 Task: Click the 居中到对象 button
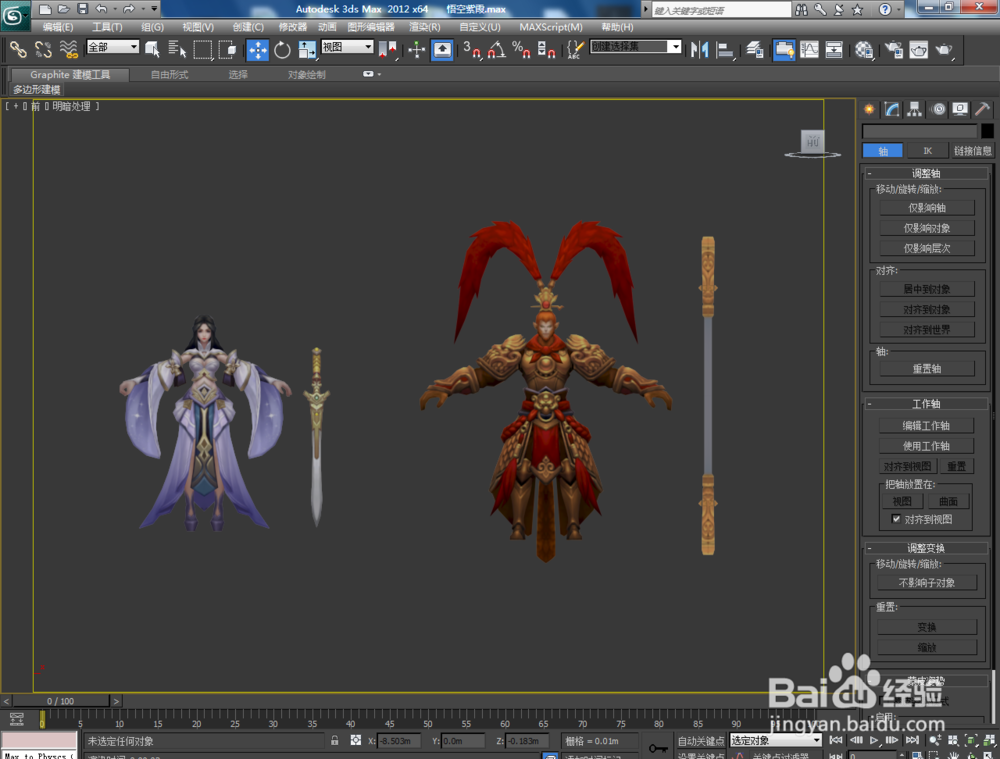point(927,288)
